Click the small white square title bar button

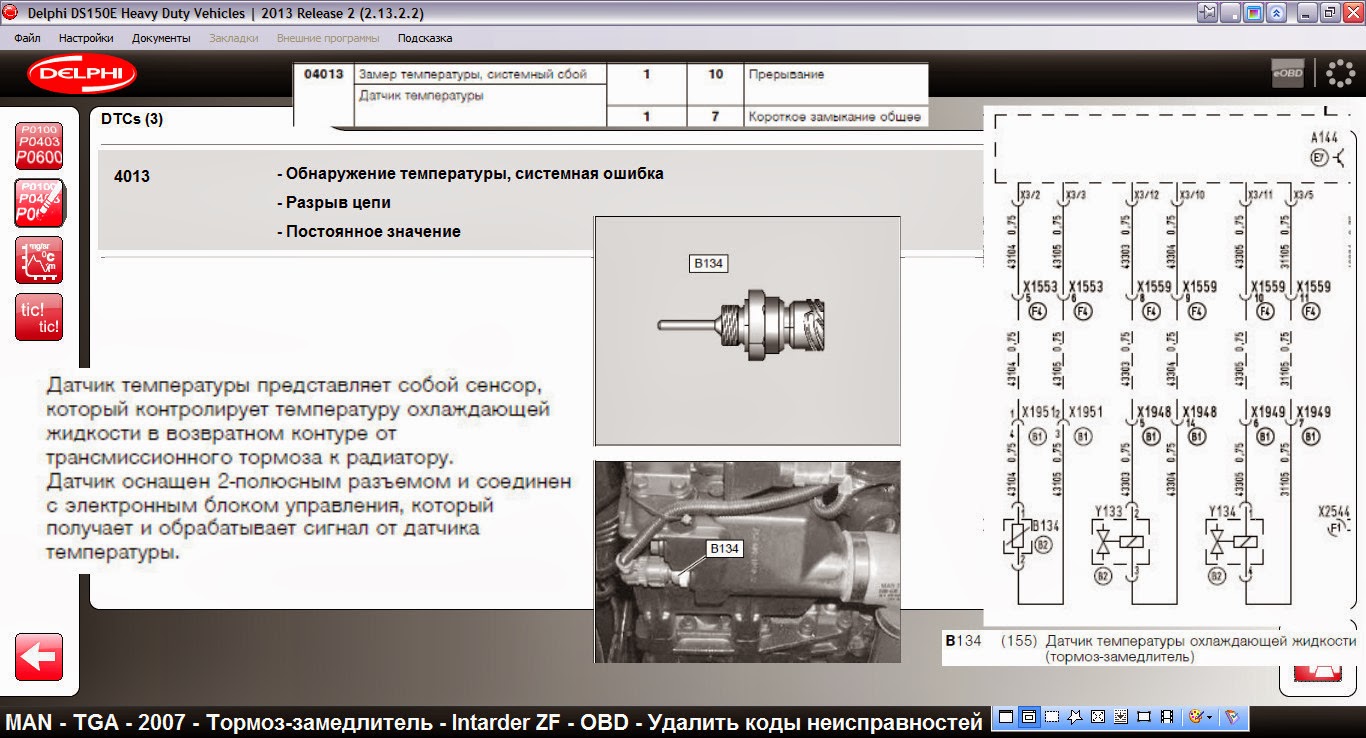click(1232, 13)
